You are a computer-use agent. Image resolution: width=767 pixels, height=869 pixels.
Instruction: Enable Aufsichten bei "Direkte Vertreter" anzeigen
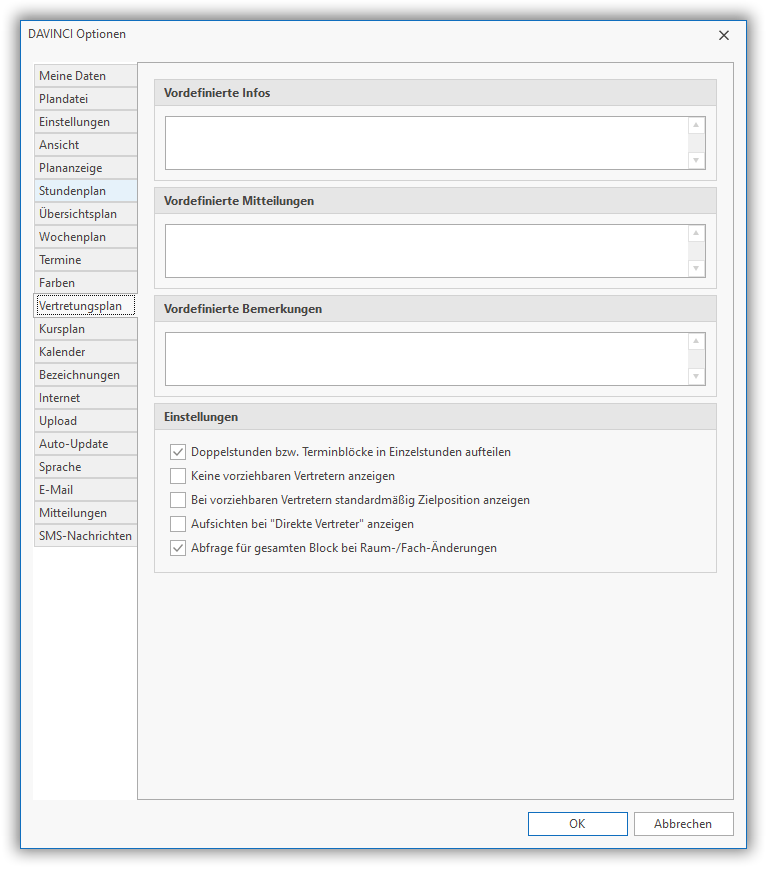click(x=178, y=524)
